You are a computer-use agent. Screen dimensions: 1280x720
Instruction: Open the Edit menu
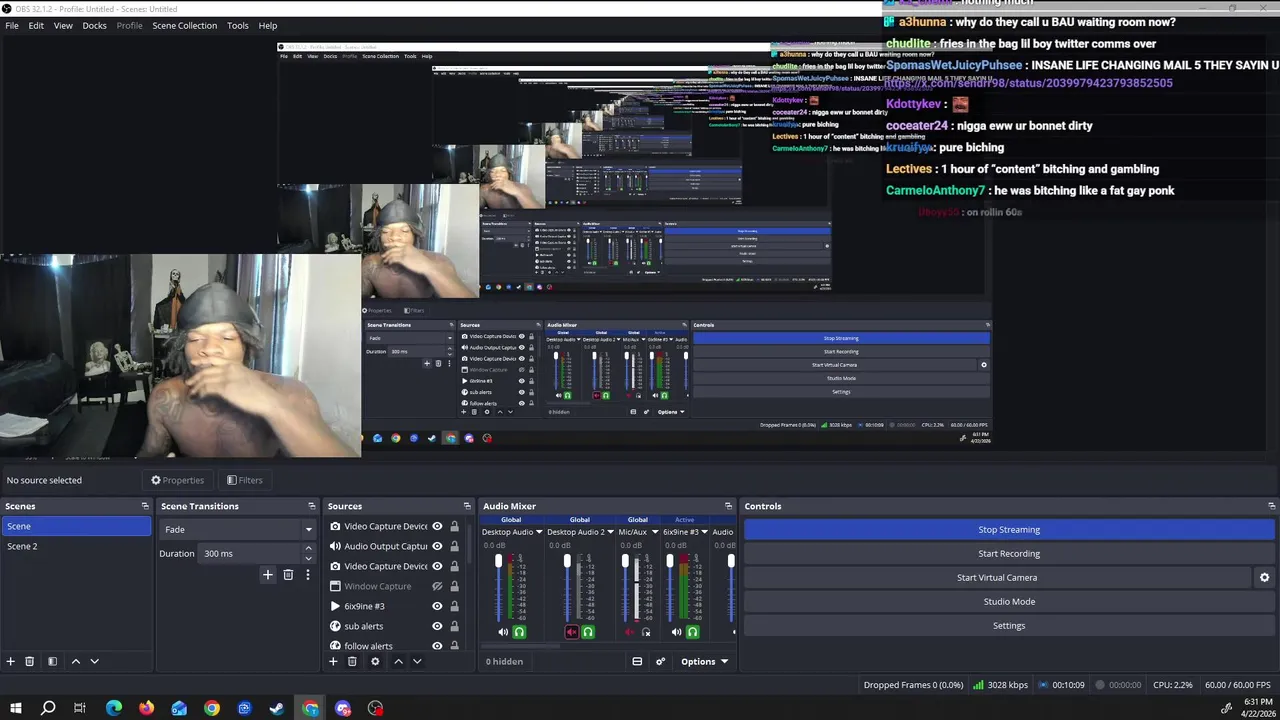[x=36, y=25]
